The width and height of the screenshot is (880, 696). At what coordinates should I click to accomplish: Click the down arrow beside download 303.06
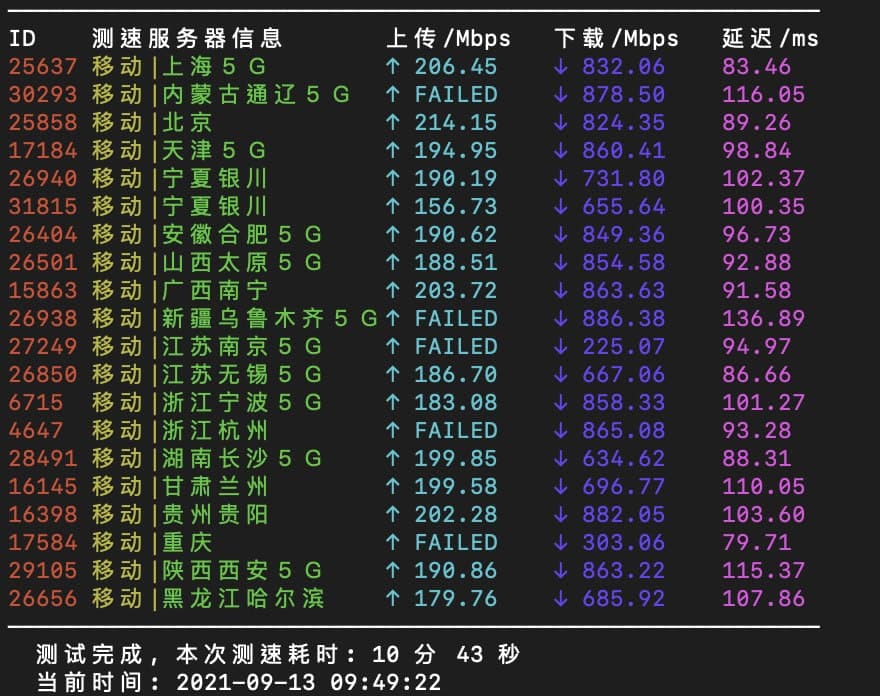pos(561,543)
